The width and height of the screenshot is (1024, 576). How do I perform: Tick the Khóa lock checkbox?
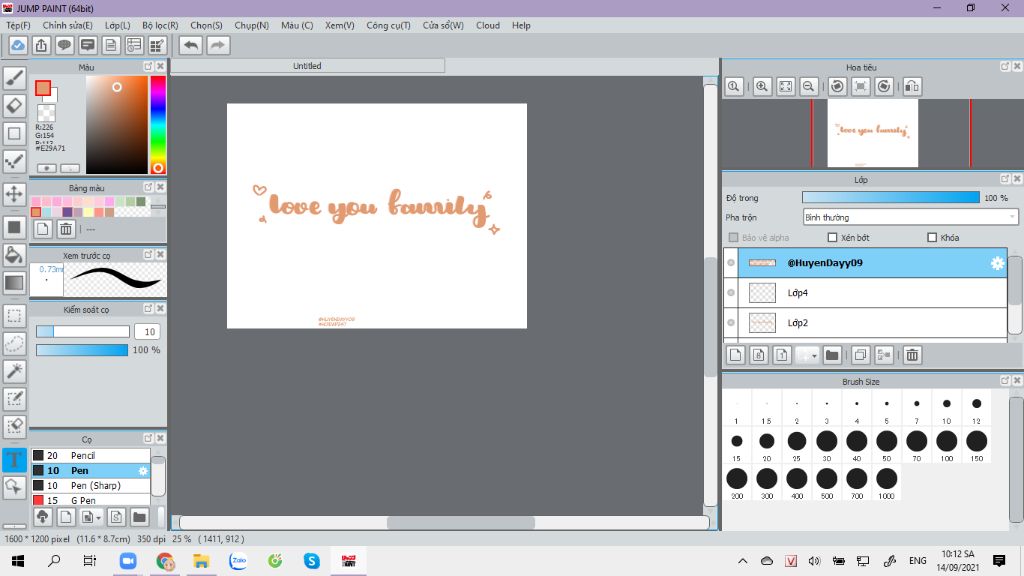(932, 238)
